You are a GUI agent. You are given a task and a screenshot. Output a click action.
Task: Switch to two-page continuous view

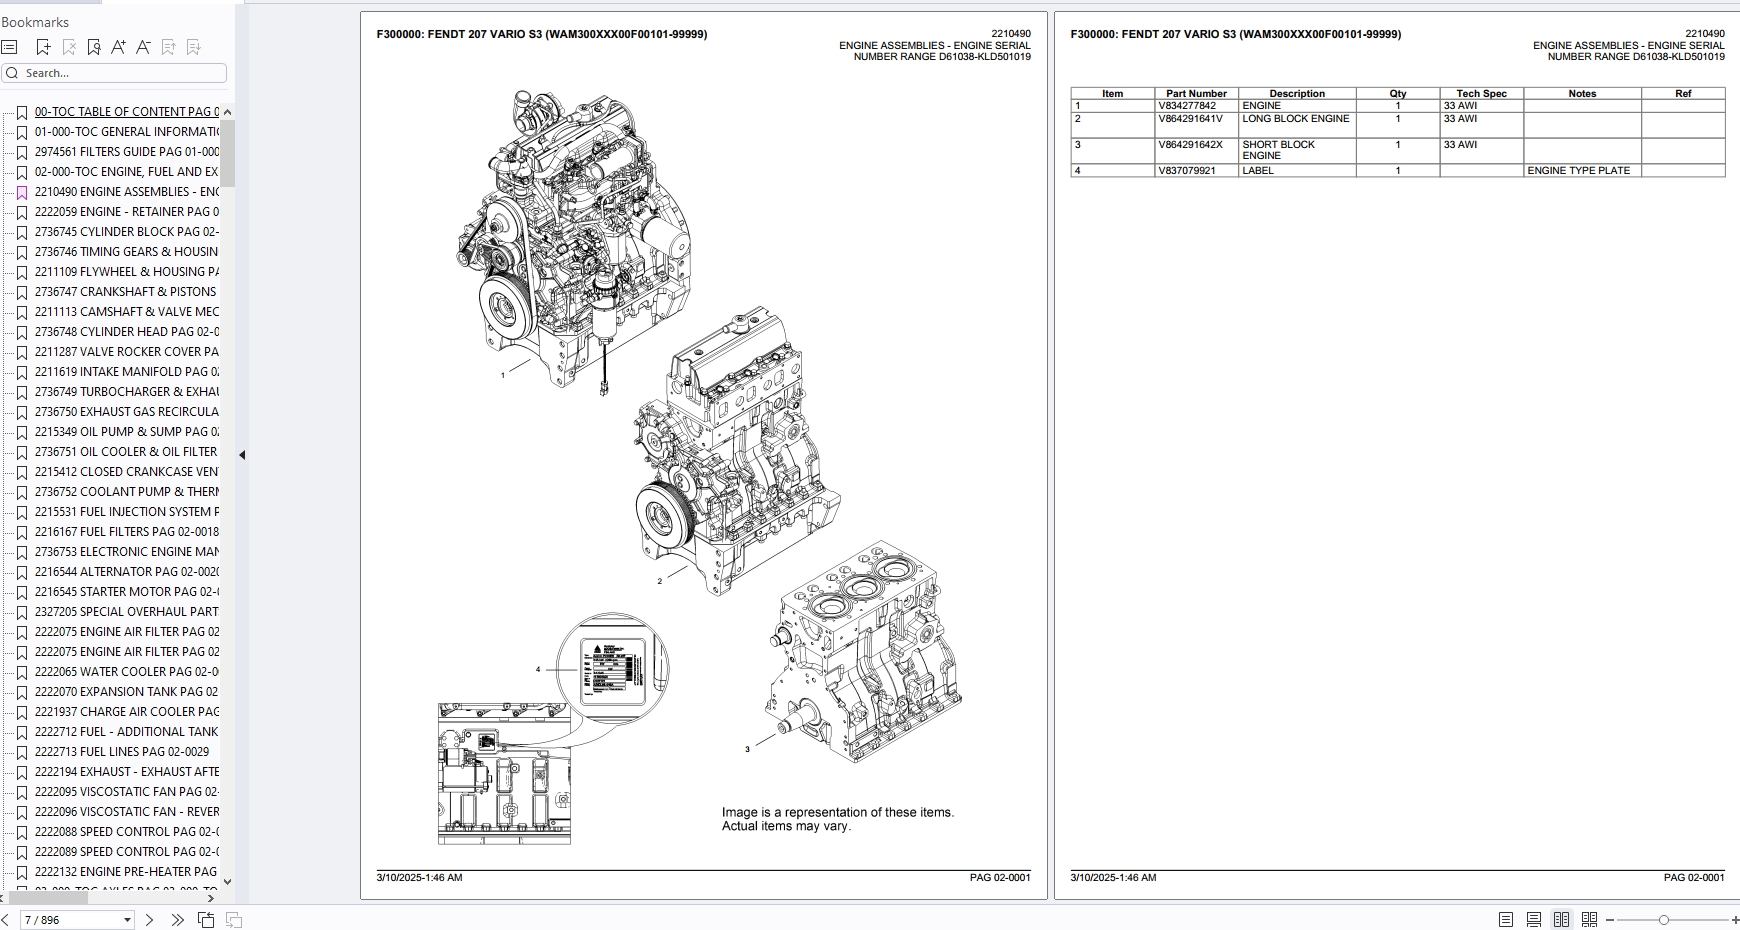coord(1589,920)
